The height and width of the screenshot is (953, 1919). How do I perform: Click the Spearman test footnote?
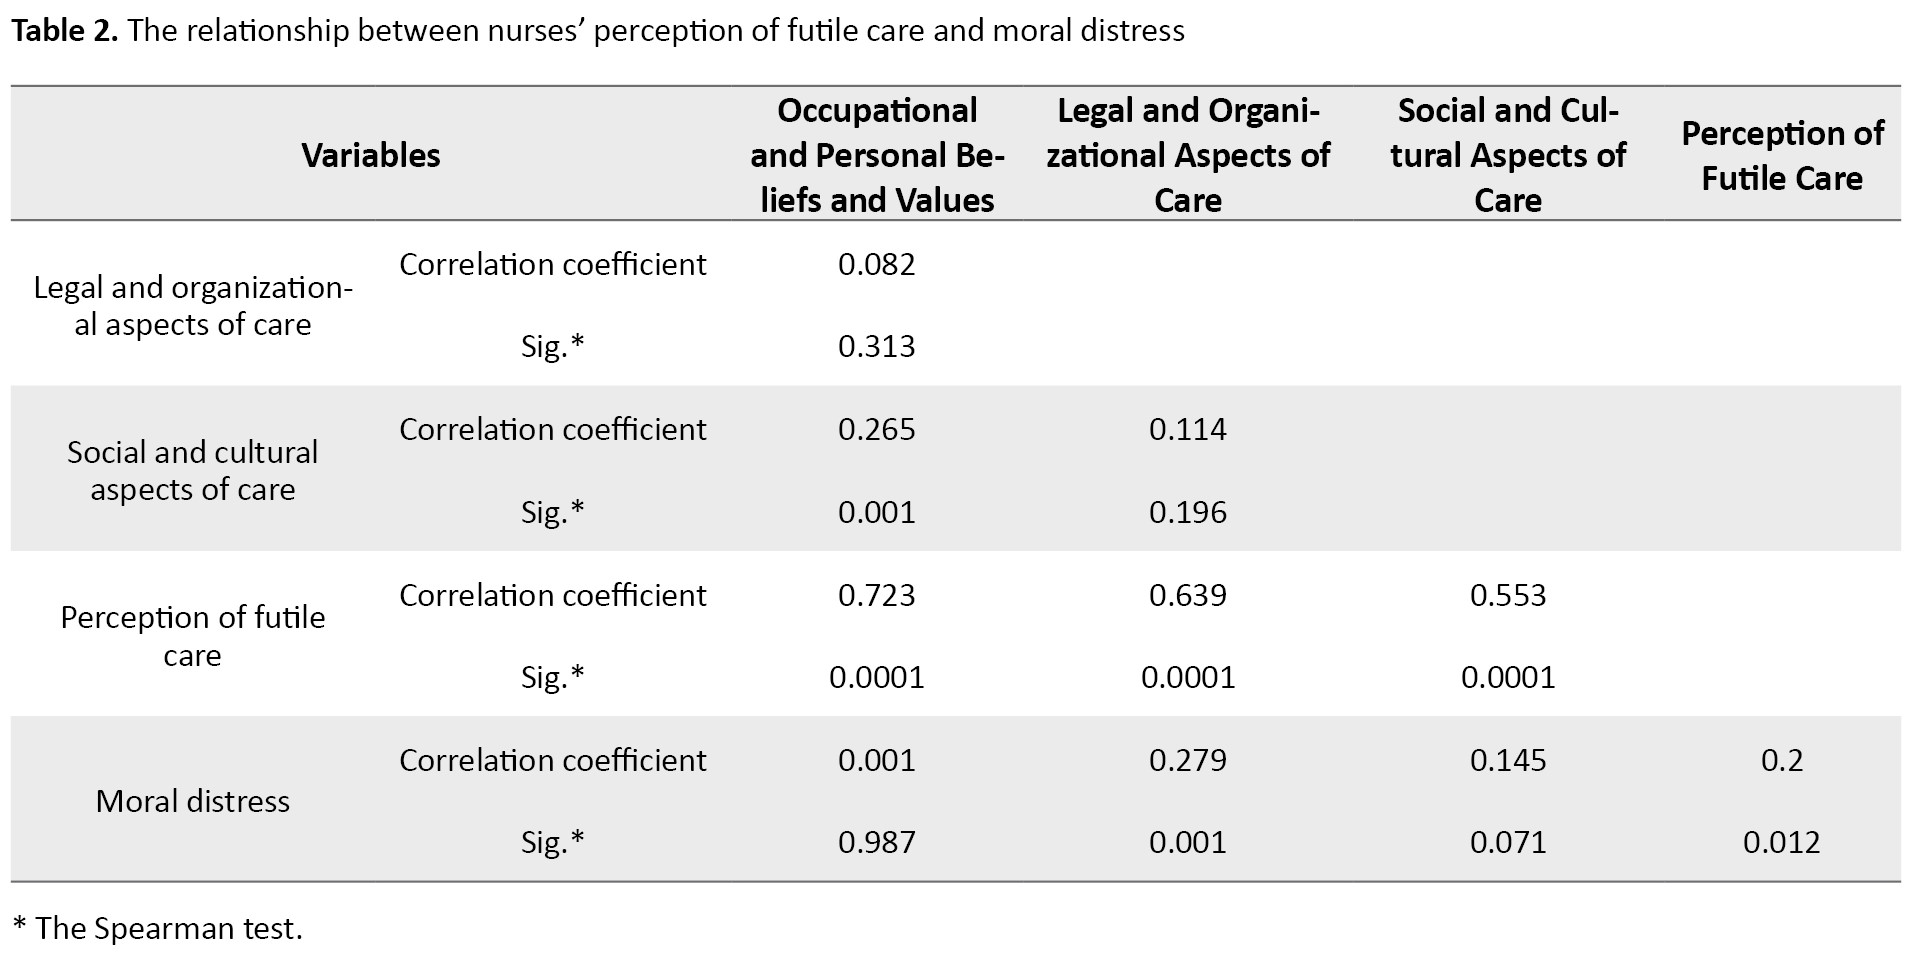(x=157, y=928)
